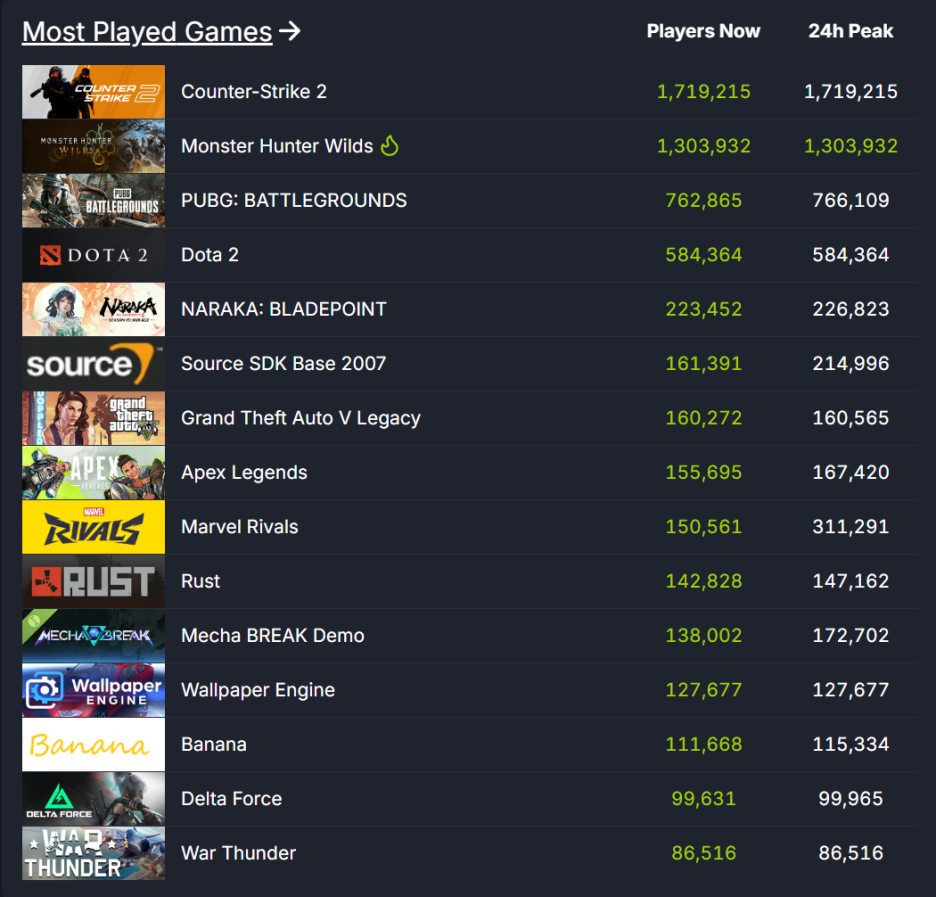This screenshot has width=936, height=897.
Task: Click Wallpaper Engine's green 127,677 players now
Action: [x=704, y=690]
